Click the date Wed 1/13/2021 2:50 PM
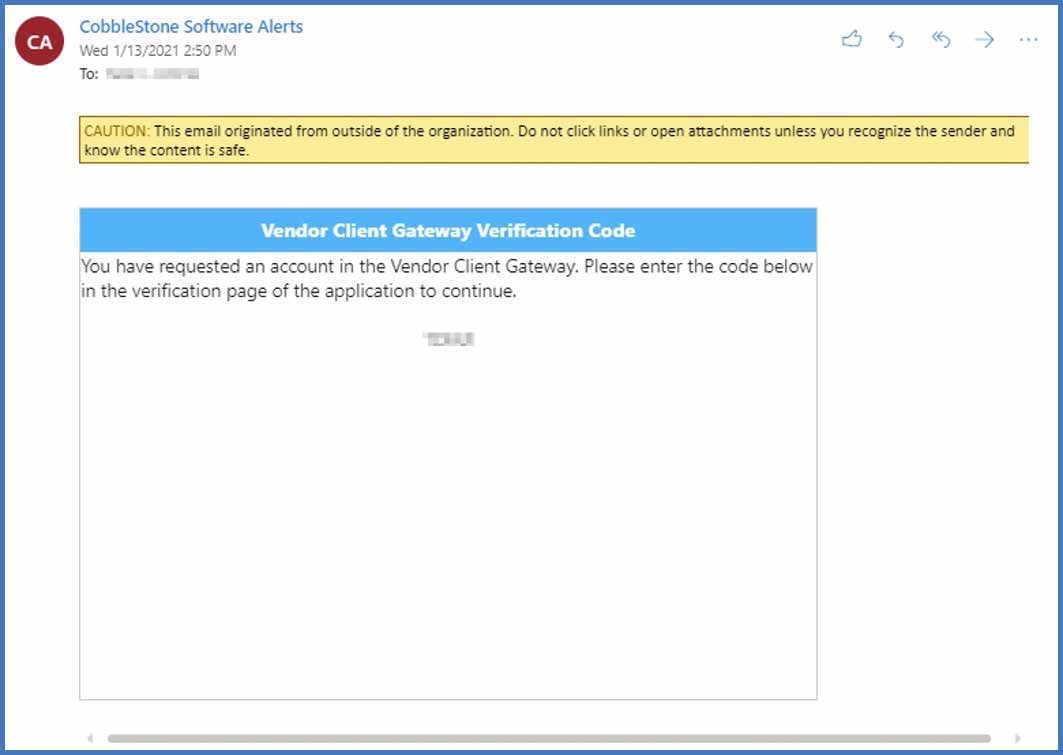The image size is (1063, 755). [158, 51]
